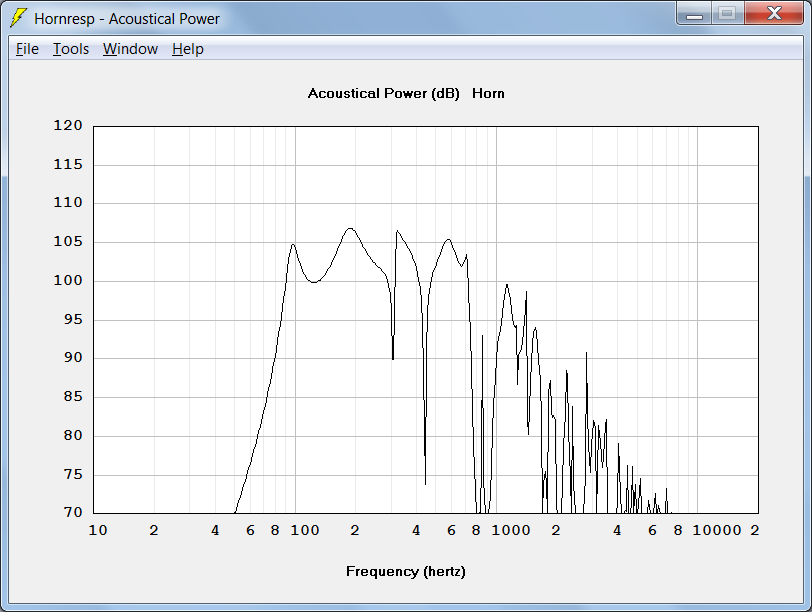
Task: Open the File menu
Action: [x=27, y=49]
